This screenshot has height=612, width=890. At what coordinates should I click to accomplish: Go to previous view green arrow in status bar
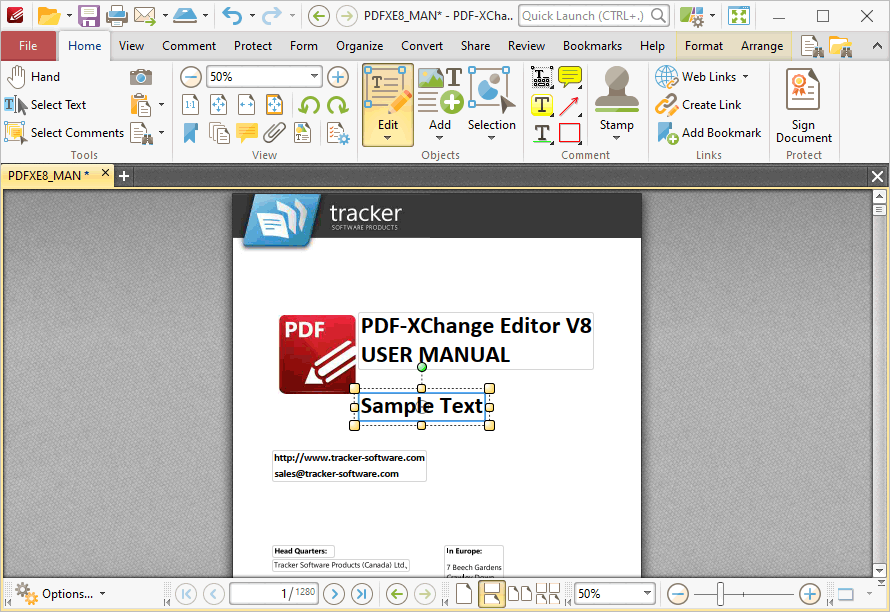[397, 594]
